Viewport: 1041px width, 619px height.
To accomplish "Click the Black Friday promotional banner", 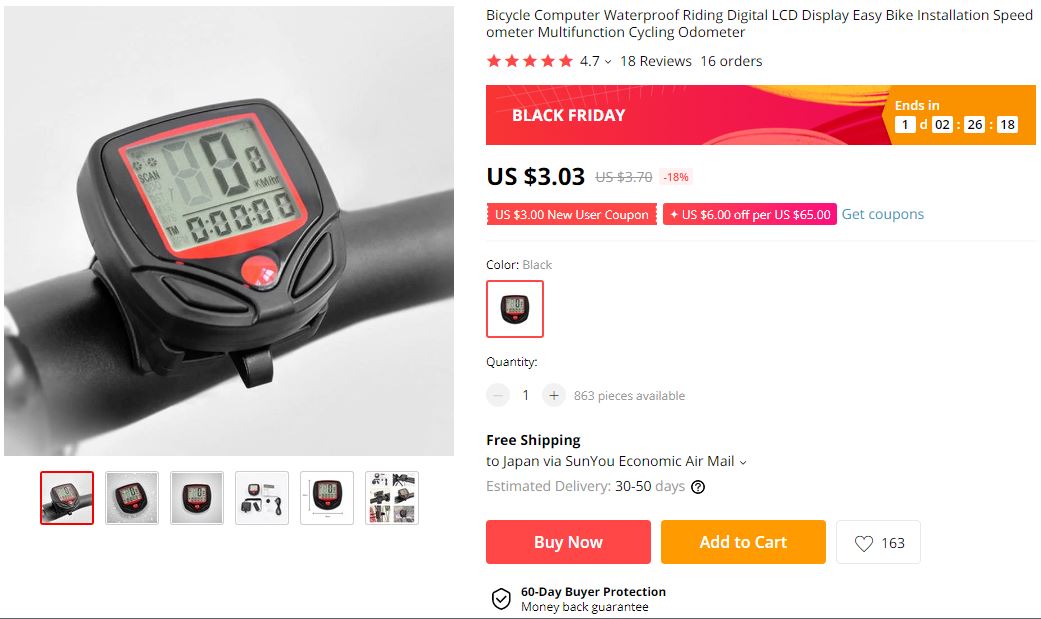I will (x=761, y=115).
